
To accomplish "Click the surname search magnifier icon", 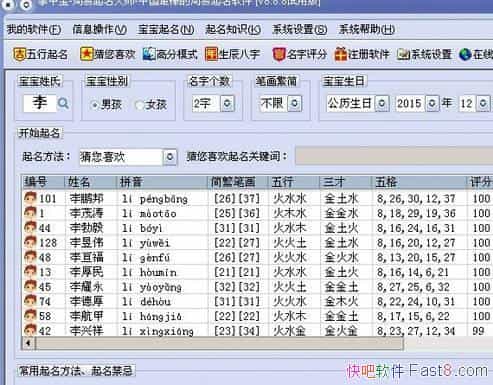I will [x=63, y=103].
